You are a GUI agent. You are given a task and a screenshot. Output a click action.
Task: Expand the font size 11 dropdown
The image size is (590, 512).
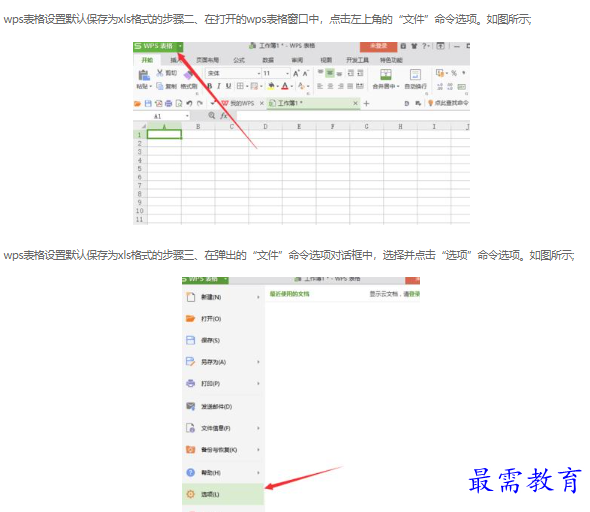pyautogui.click(x=287, y=73)
